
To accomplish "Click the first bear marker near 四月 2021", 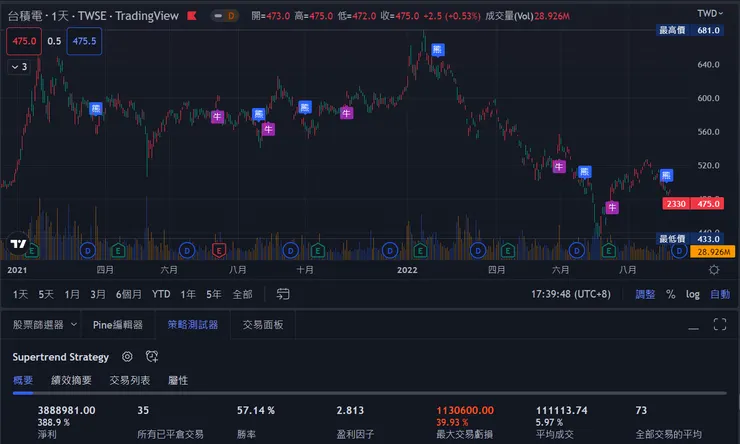I will click(x=96, y=109).
